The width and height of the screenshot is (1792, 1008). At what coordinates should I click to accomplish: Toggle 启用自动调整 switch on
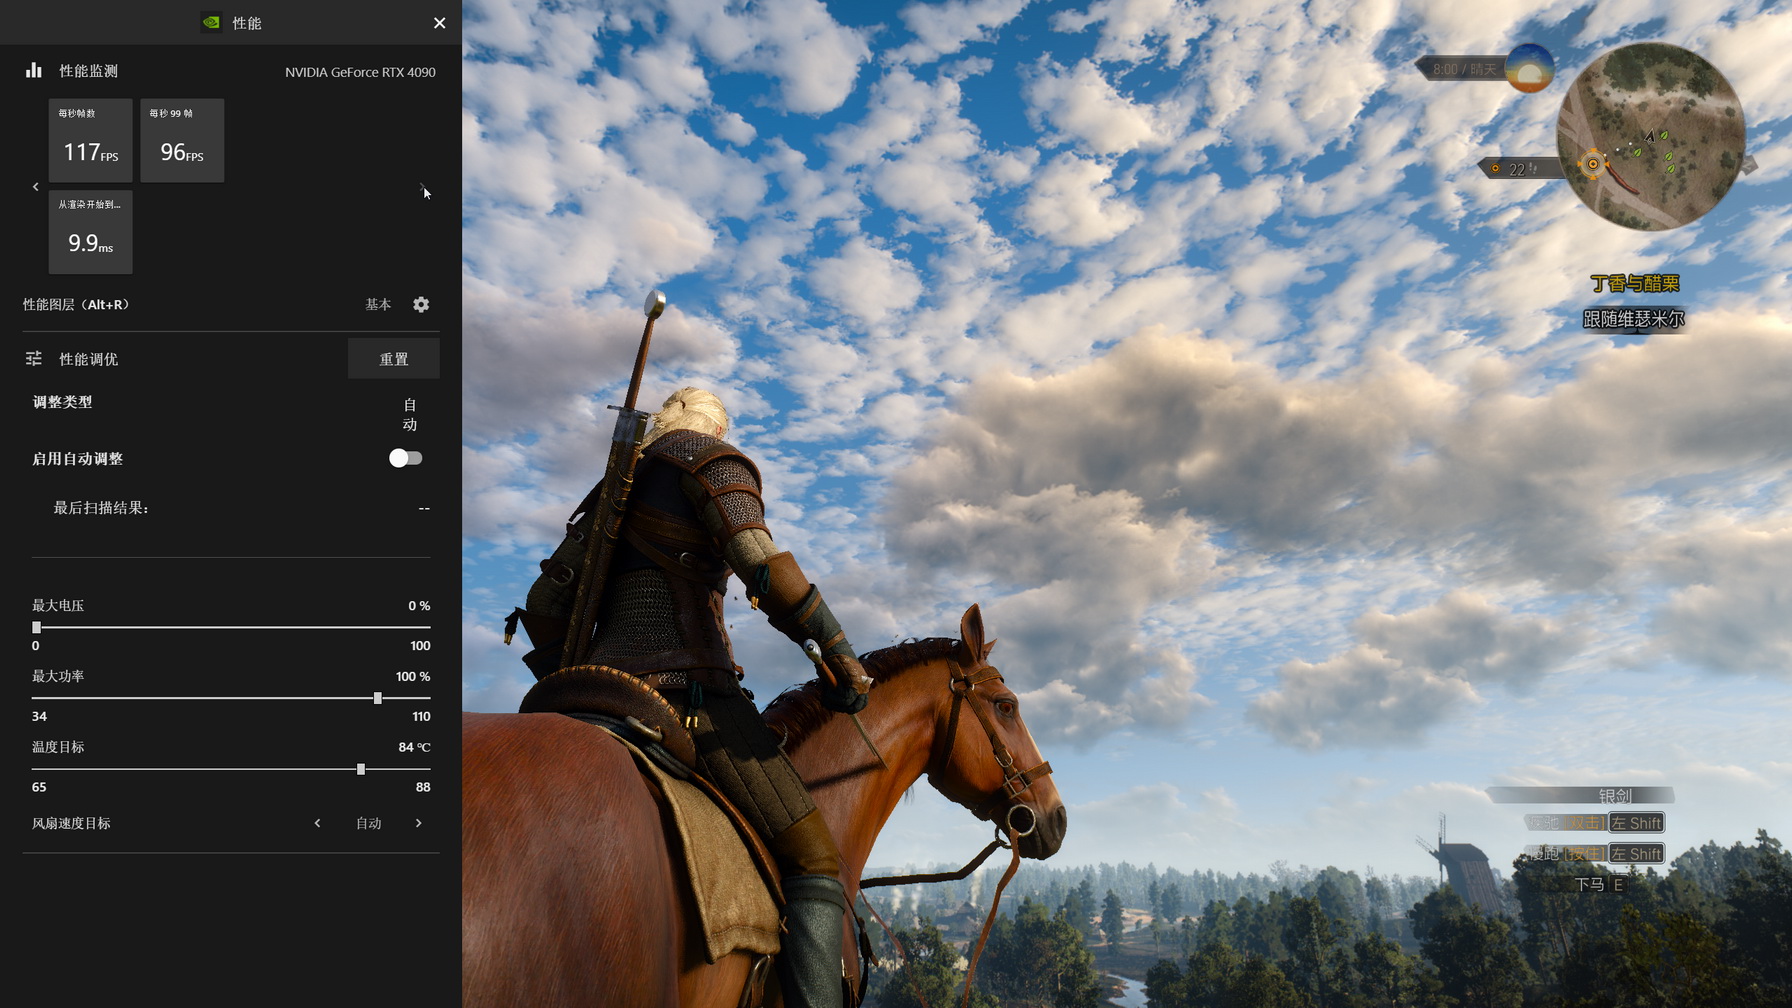(x=405, y=458)
